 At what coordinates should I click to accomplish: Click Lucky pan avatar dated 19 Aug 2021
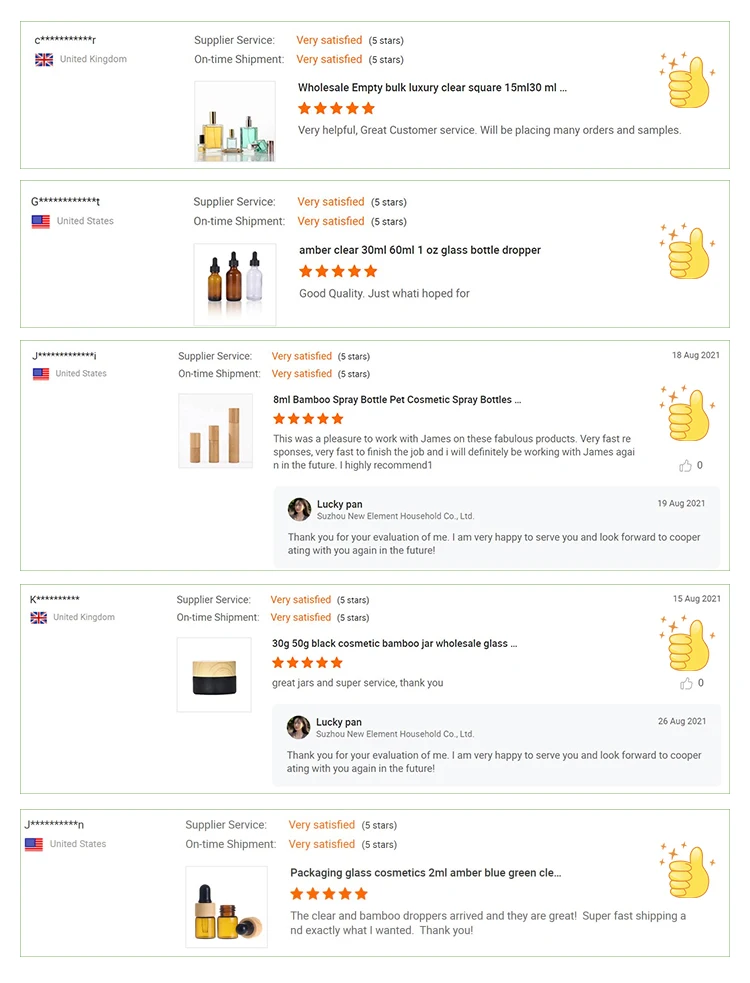(299, 510)
